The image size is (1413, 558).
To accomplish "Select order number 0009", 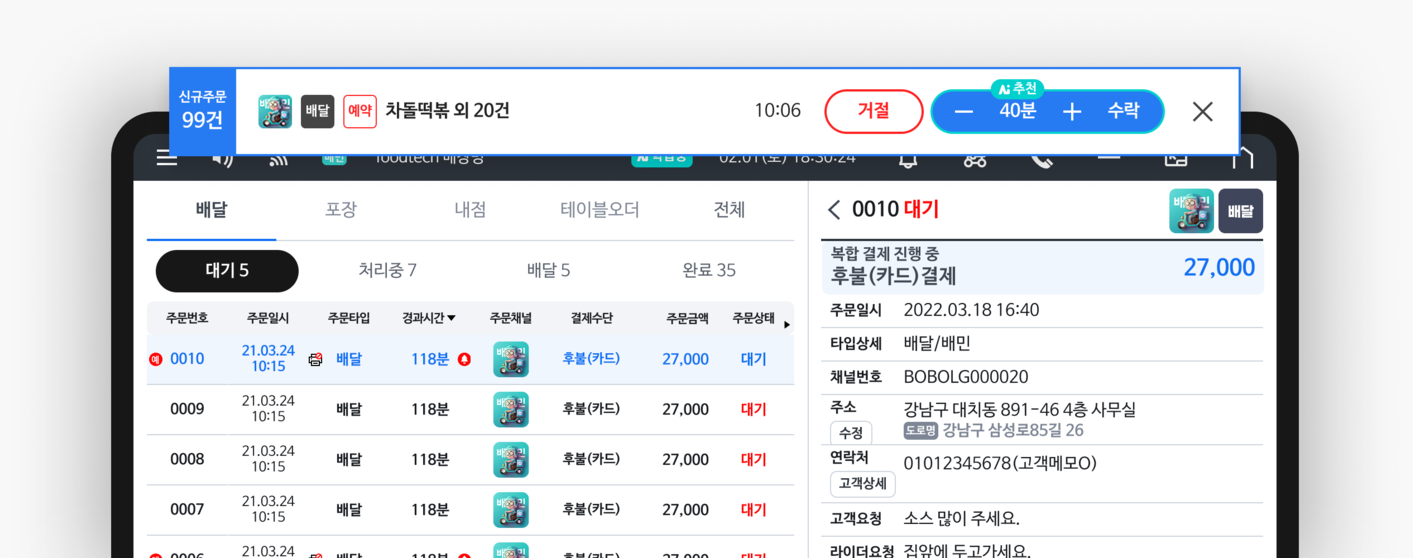I will pyautogui.click(x=187, y=409).
